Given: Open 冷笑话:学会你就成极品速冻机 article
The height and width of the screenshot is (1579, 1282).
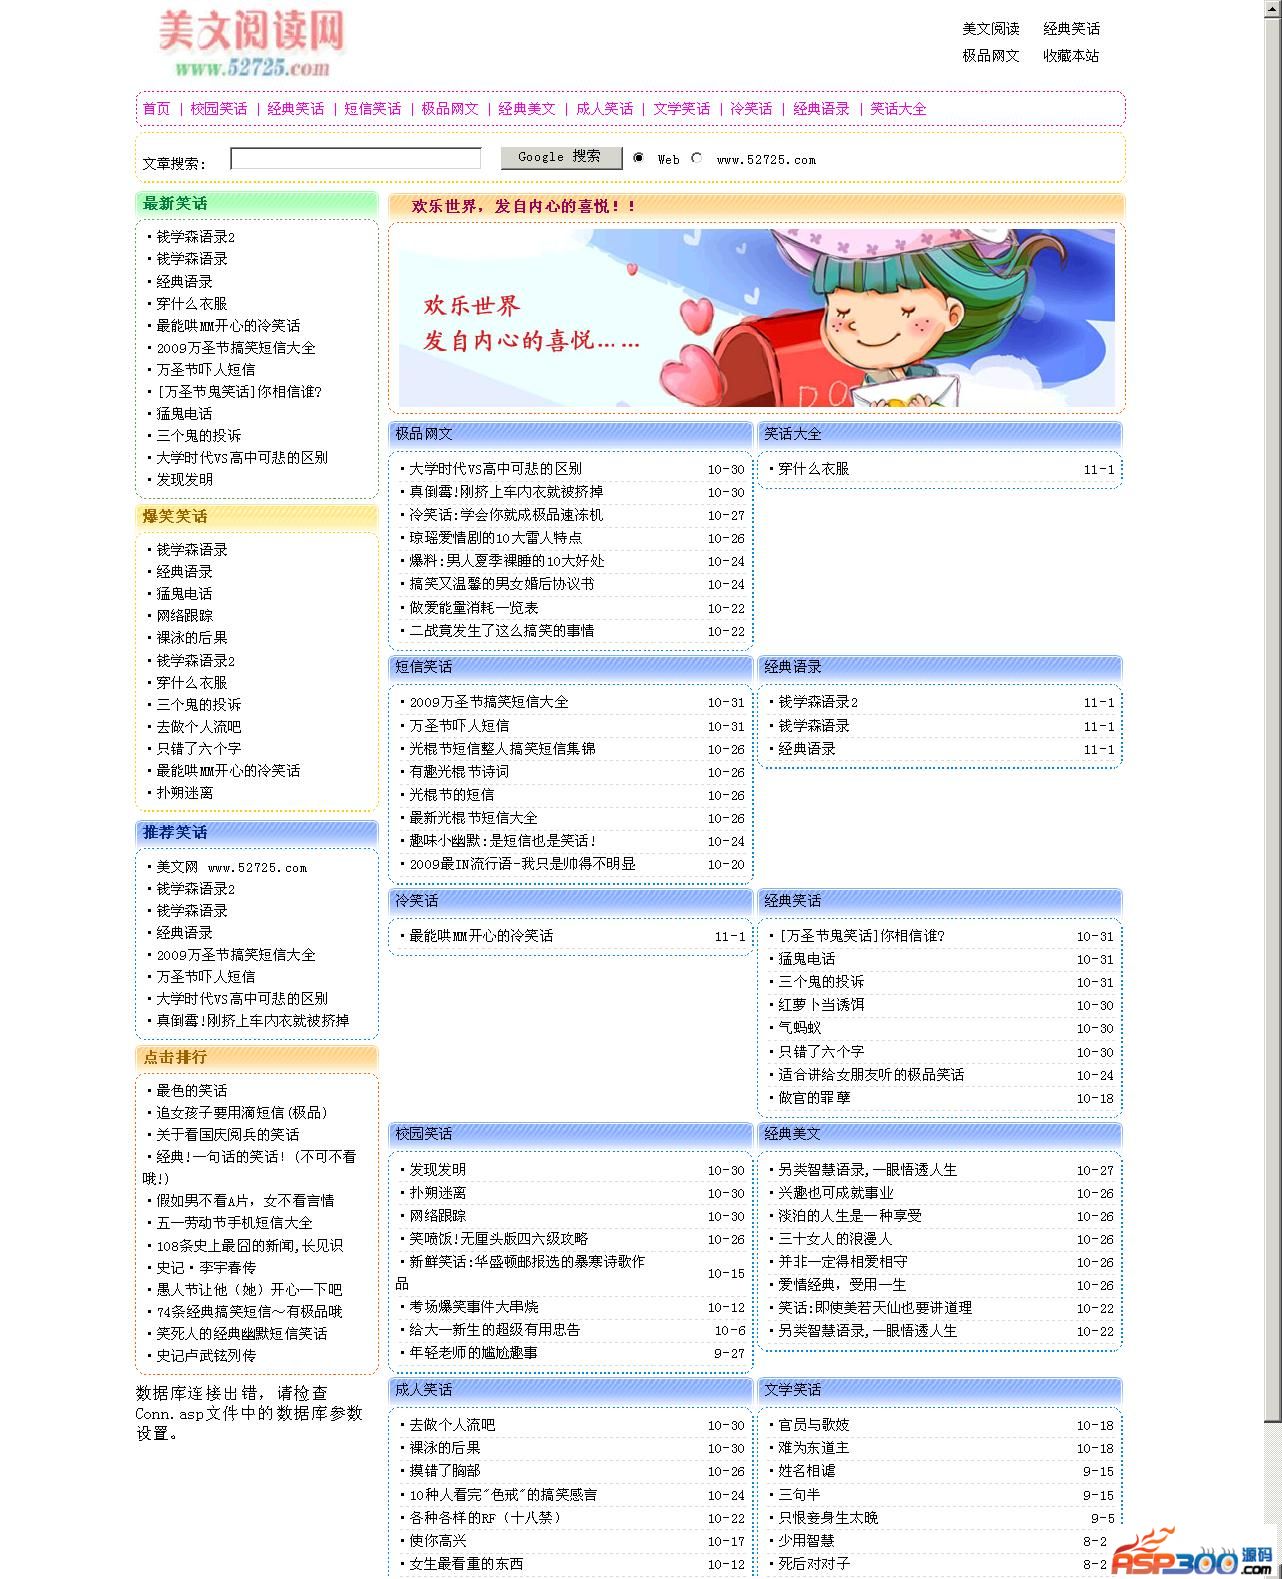Looking at the screenshot, I should [x=506, y=515].
